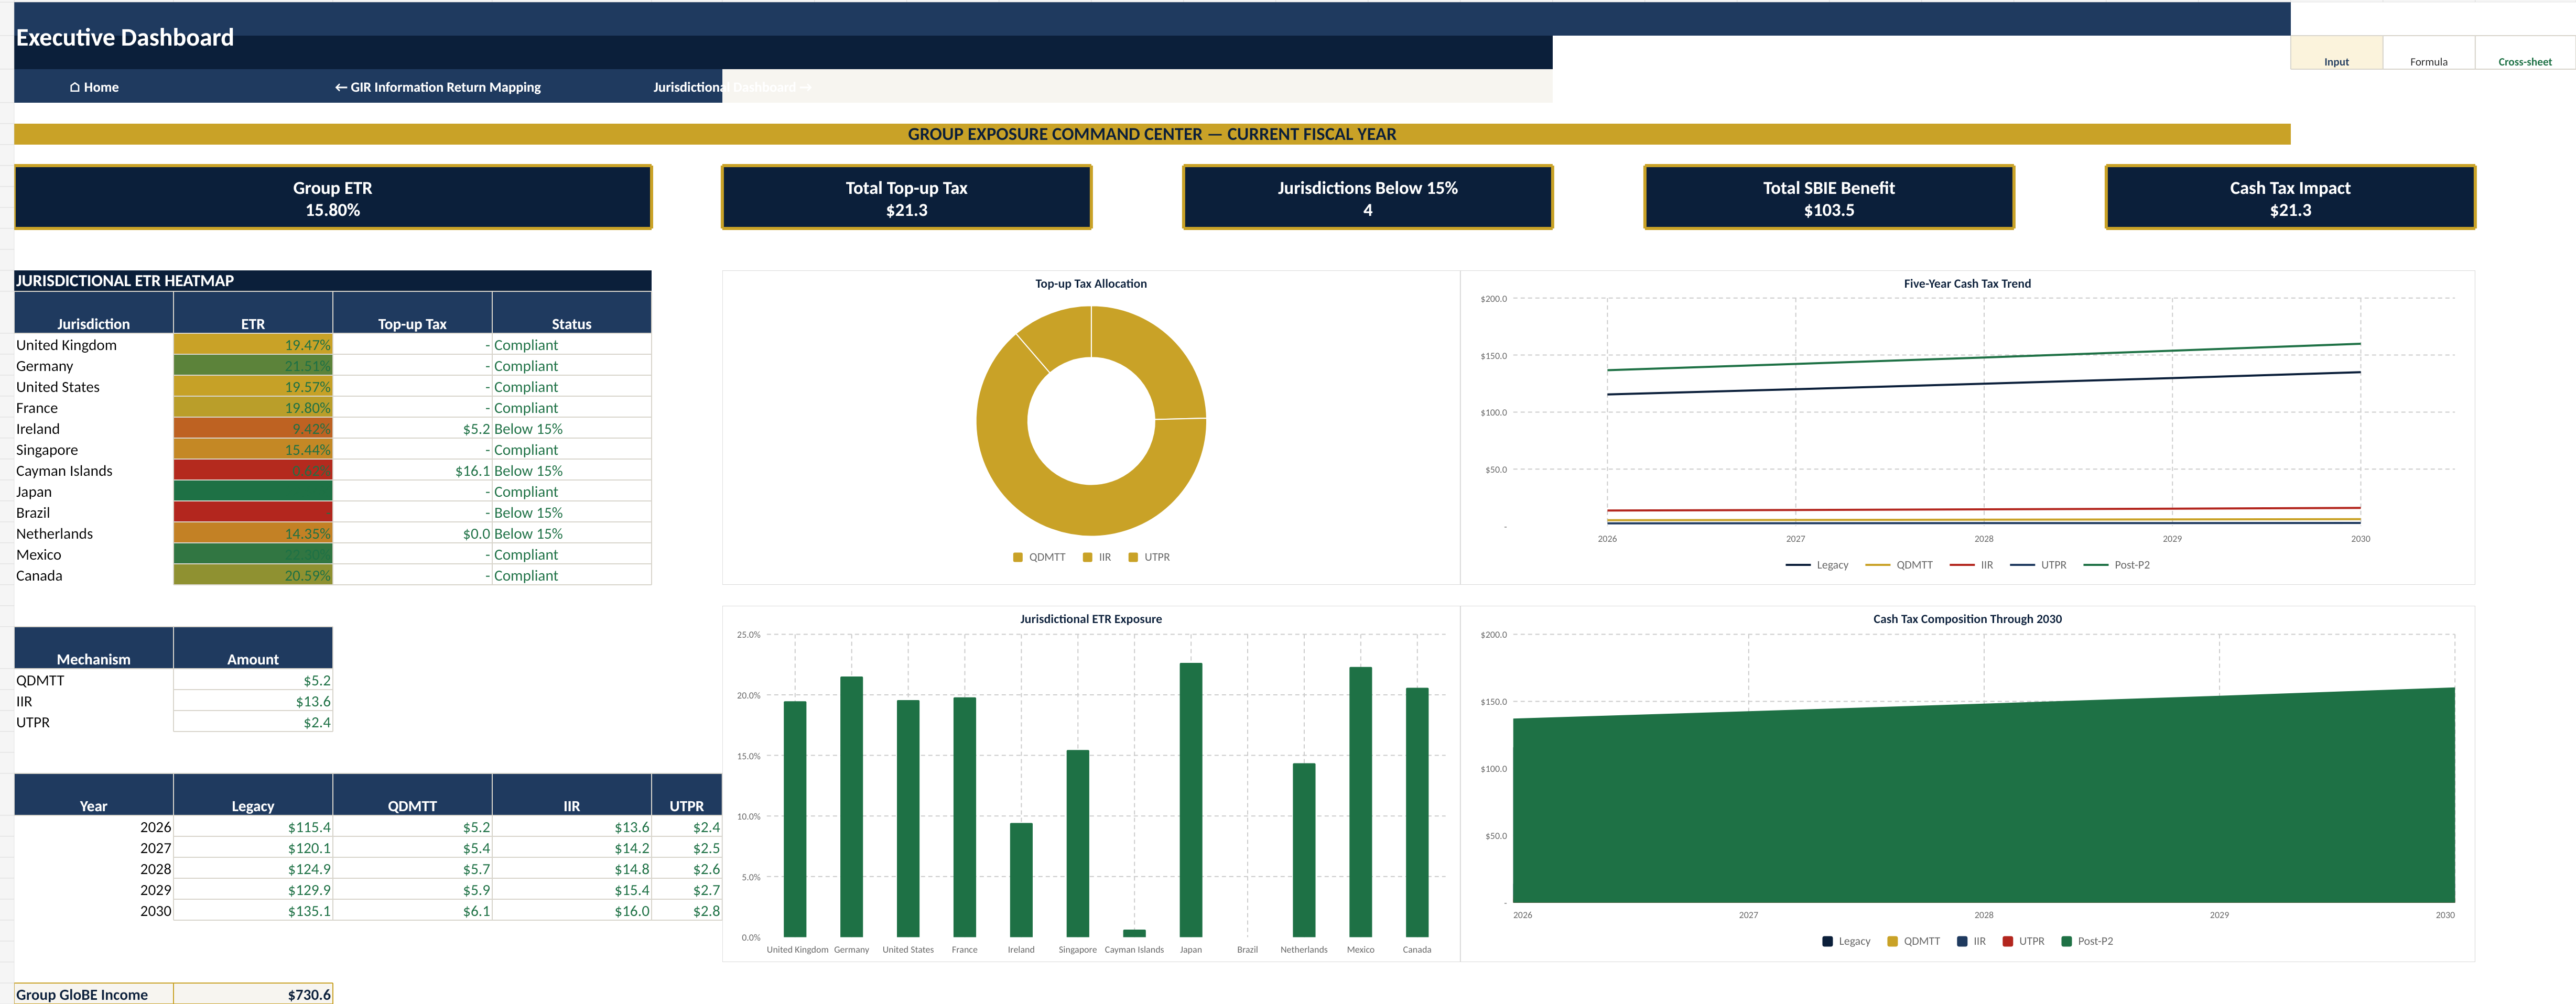
Task: Click the Group ETR KPI card
Action: click(x=333, y=198)
